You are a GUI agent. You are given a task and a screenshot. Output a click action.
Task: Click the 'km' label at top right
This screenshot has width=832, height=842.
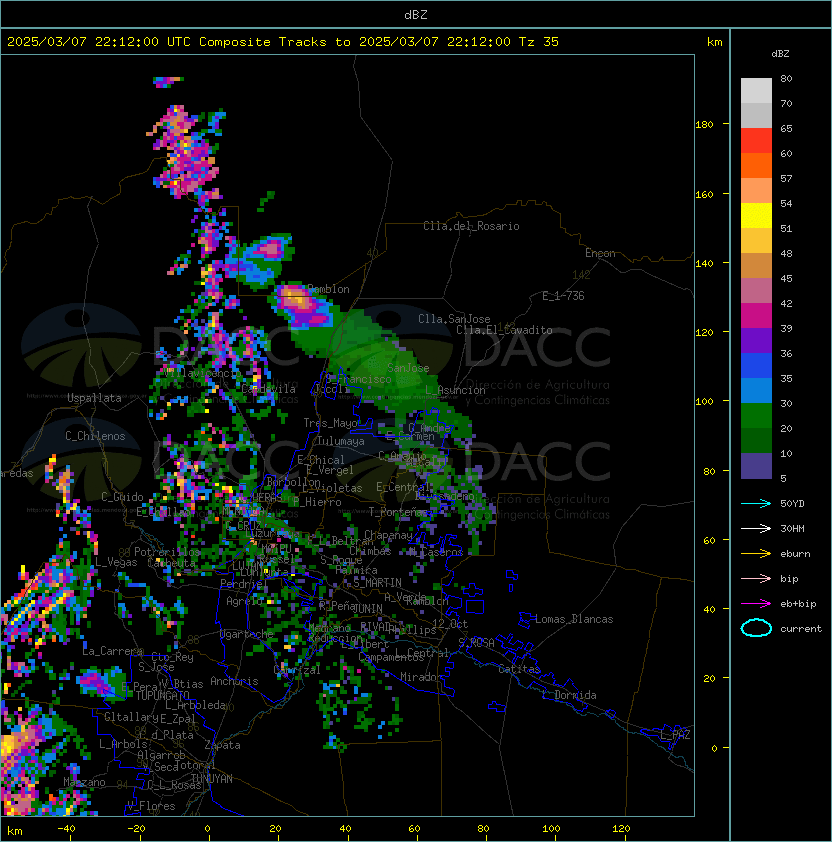coord(714,42)
